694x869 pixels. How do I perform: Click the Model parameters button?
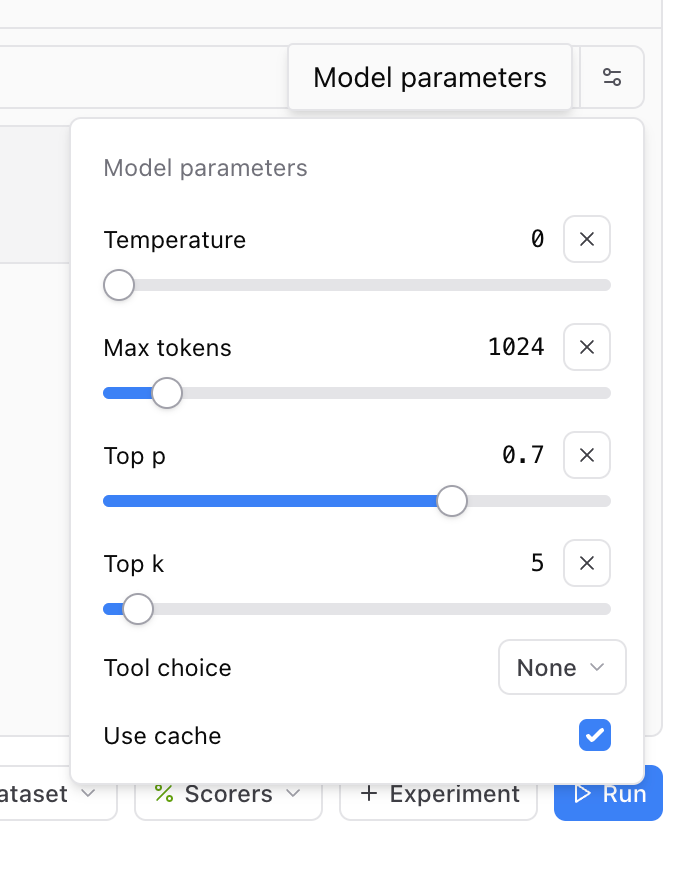pos(429,77)
